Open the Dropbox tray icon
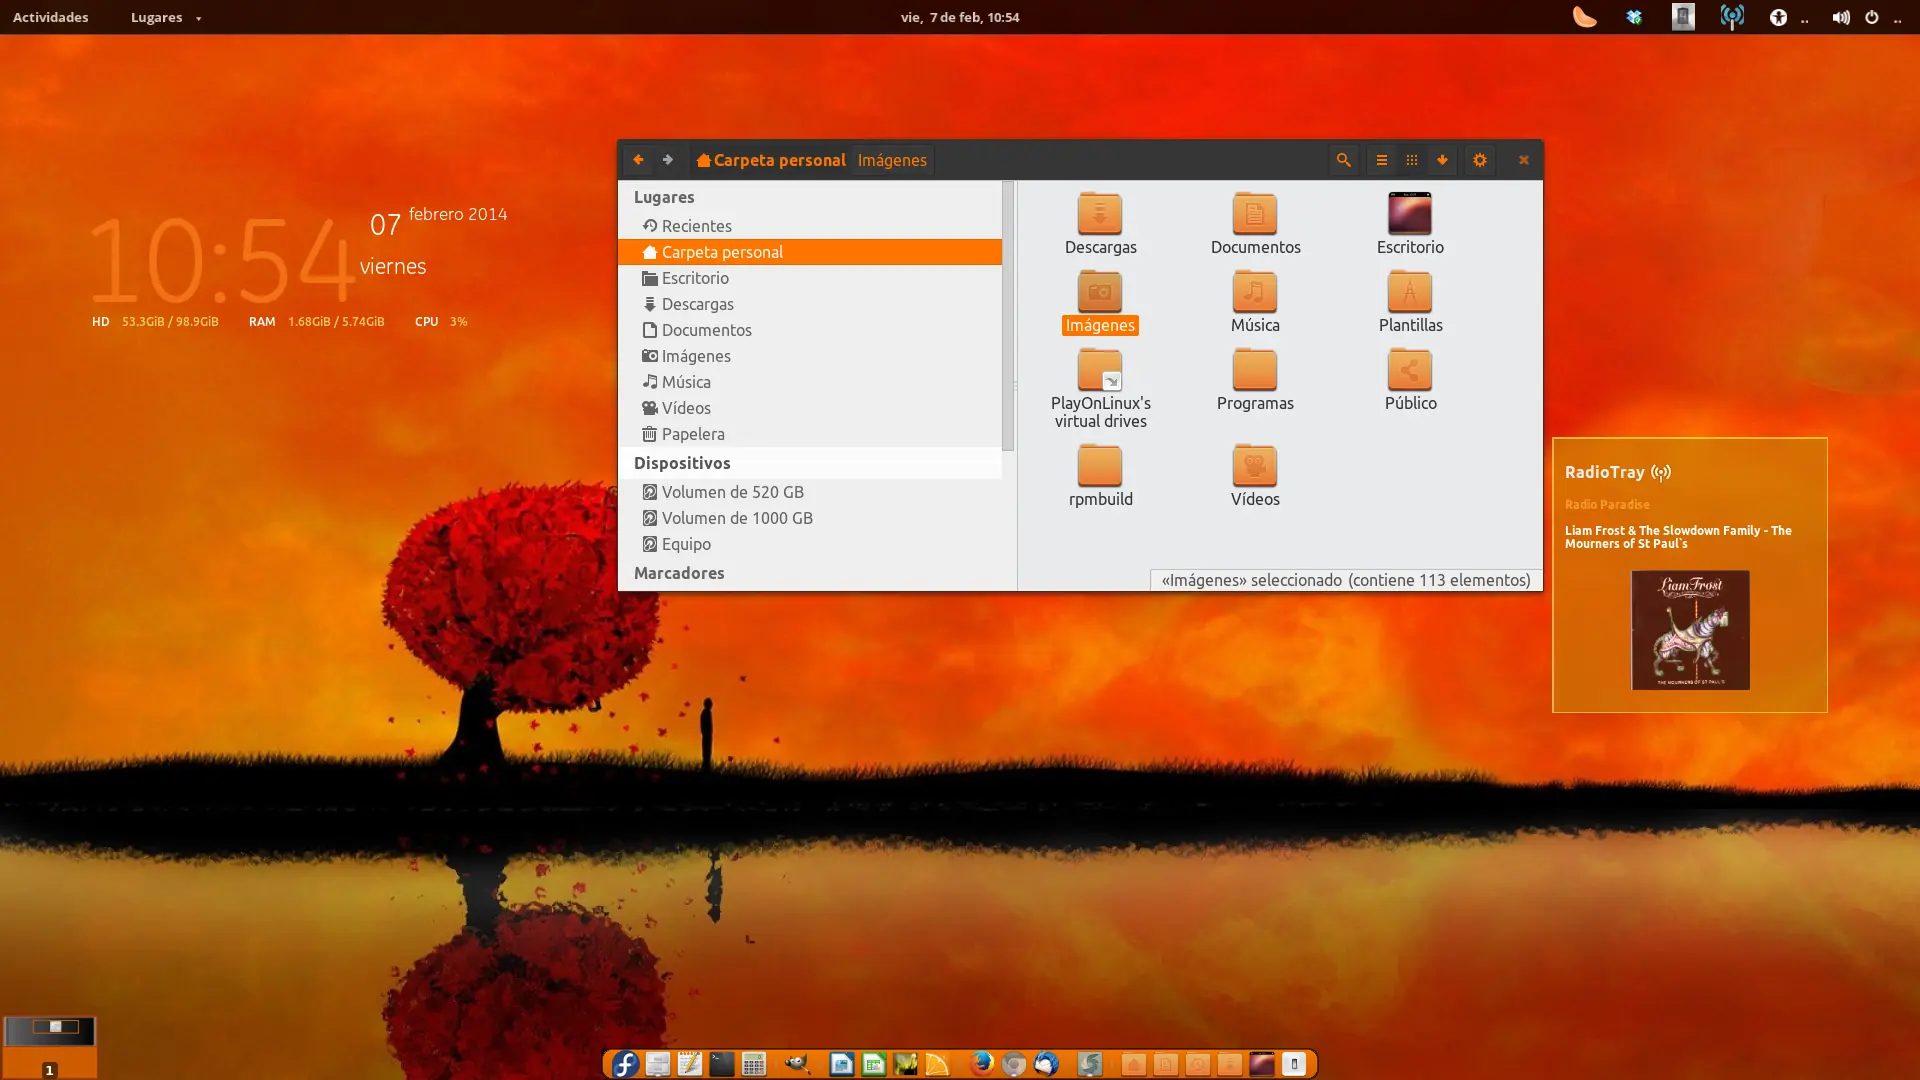Image resolution: width=1920 pixels, height=1080 pixels. pos(1634,17)
